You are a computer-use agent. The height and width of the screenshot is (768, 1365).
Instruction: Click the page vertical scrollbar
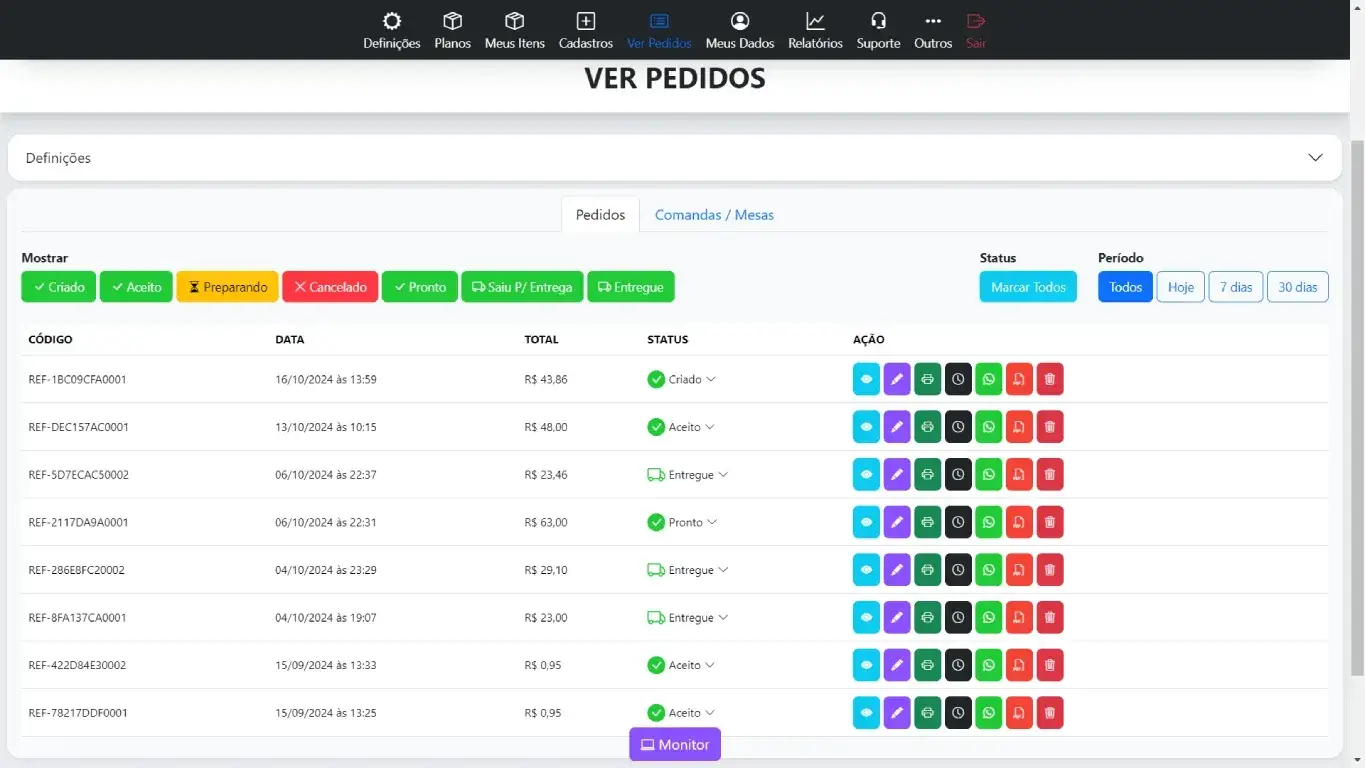pos(1356,400)
